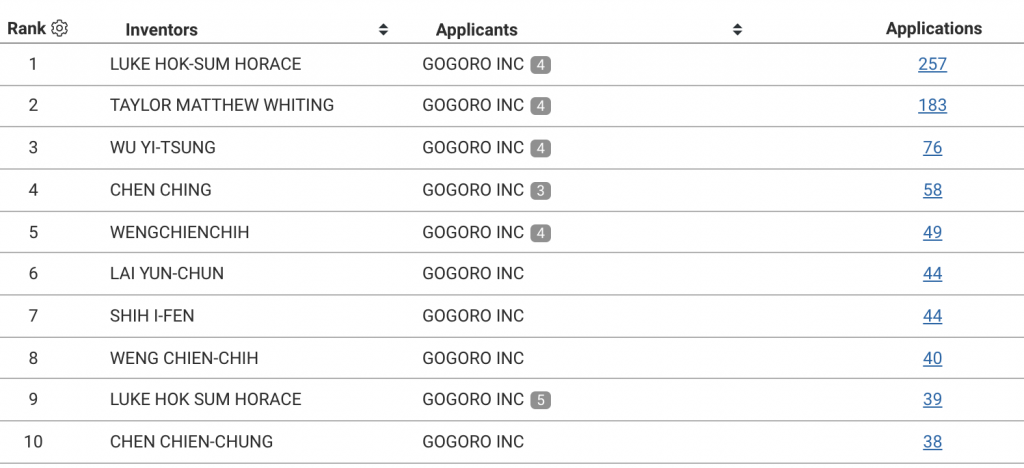Click the badge 4 in TAYLOR MATTHEW WHITING row
The height and width of the screenshot is (468, 1024).
[x=541, y=106]
